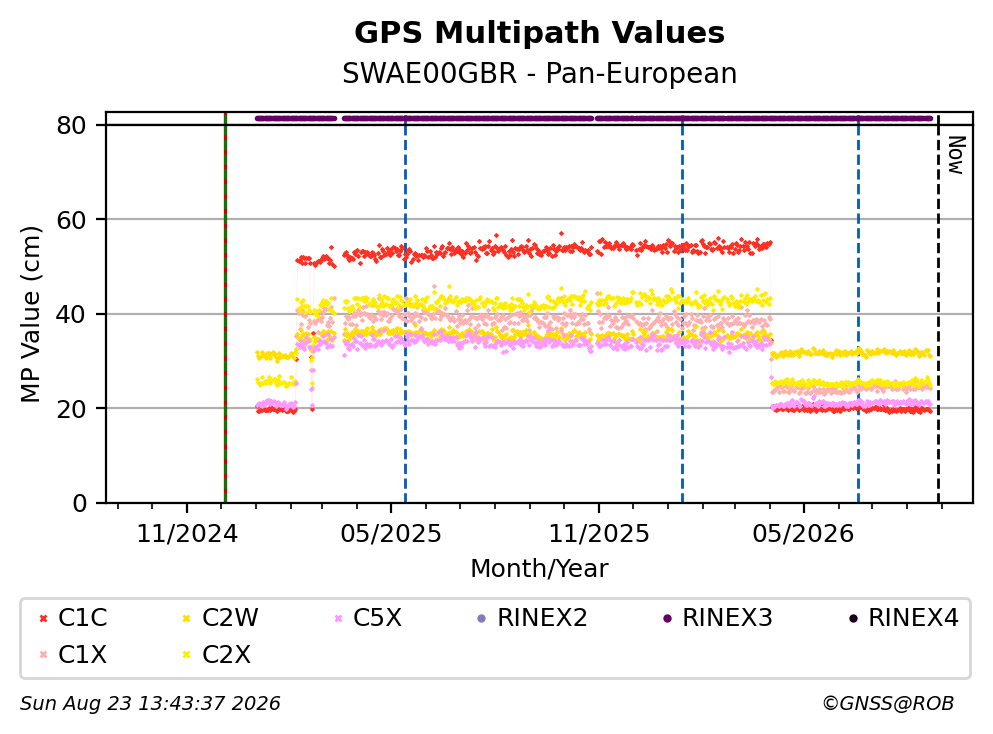
Task: Click the ©GNSS@ROB copyright text
Action: (x=888, y=703)
